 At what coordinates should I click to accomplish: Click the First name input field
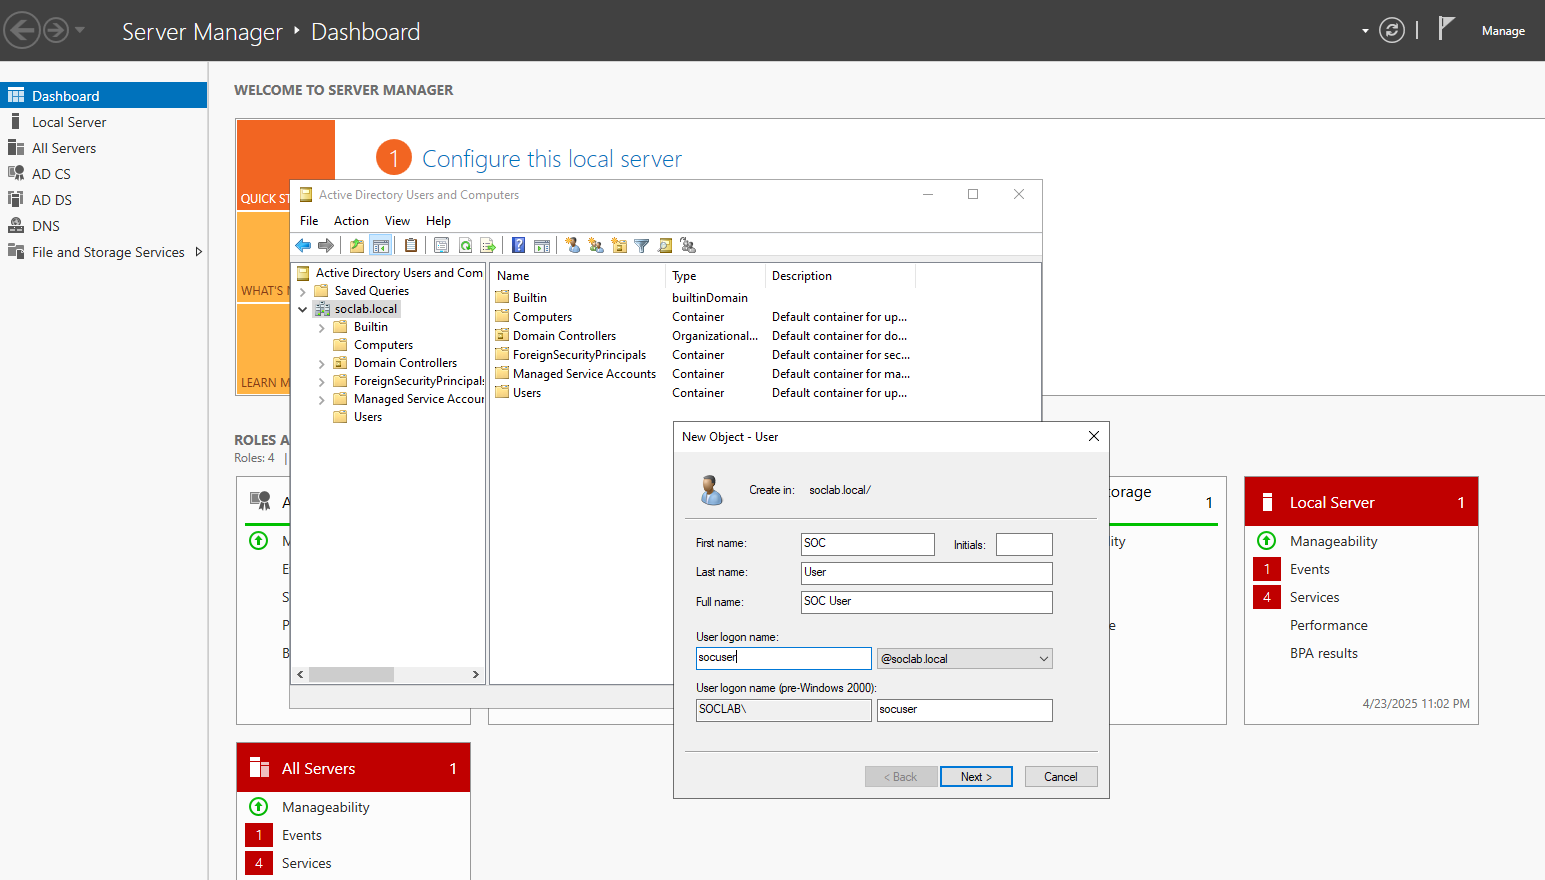pos(868,544)
